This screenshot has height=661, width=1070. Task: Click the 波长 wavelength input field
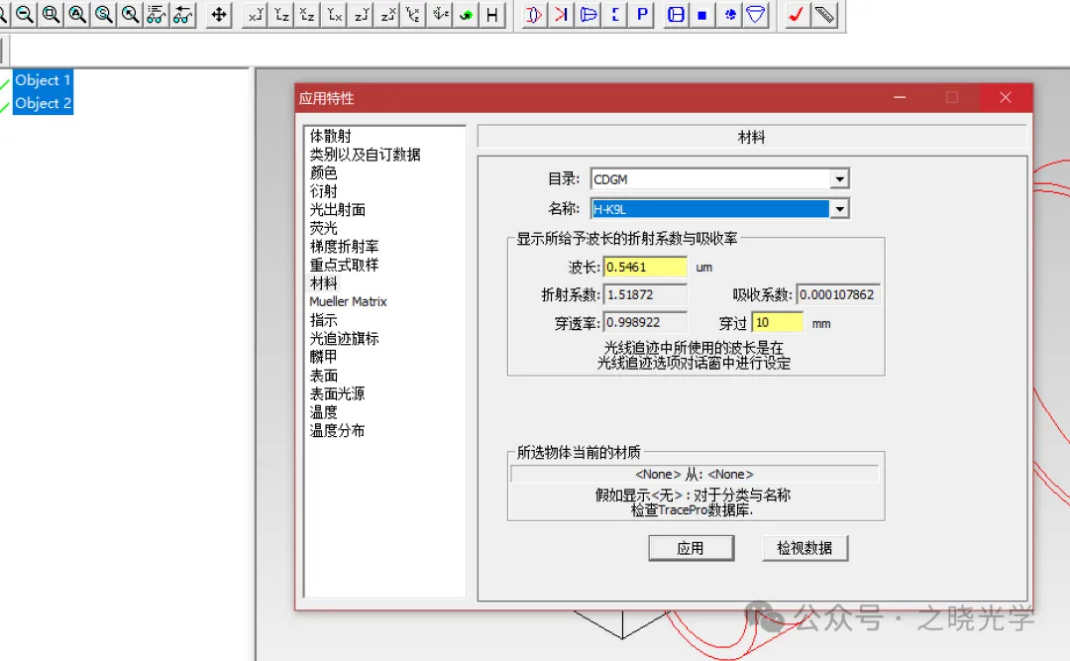[645, 267]
